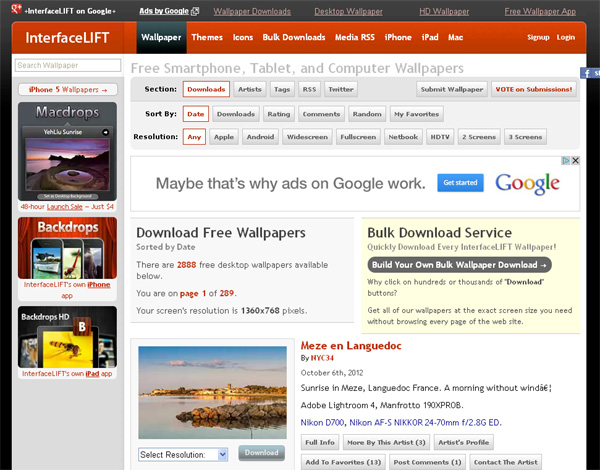Click the Launch Sale link
This screenshot has height=470, width=600.
pyautogui.click(x=64, y=207)
